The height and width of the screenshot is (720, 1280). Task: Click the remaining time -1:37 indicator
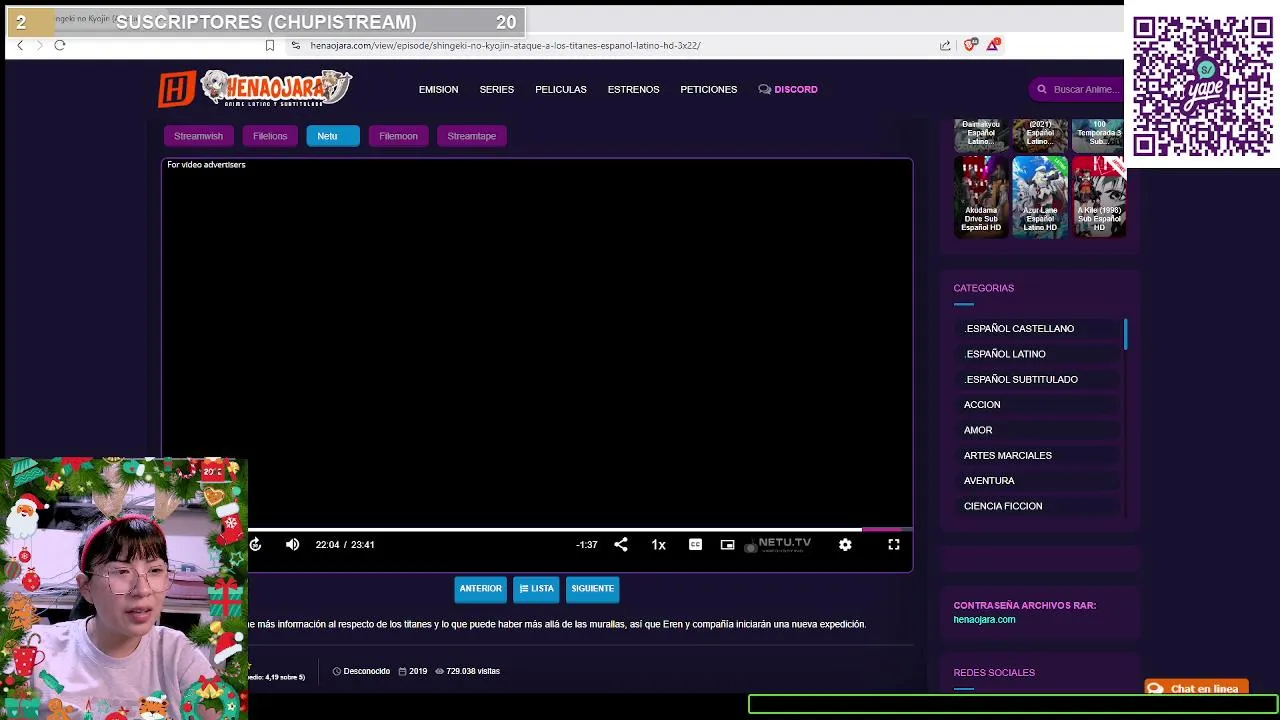click(587, 545)
